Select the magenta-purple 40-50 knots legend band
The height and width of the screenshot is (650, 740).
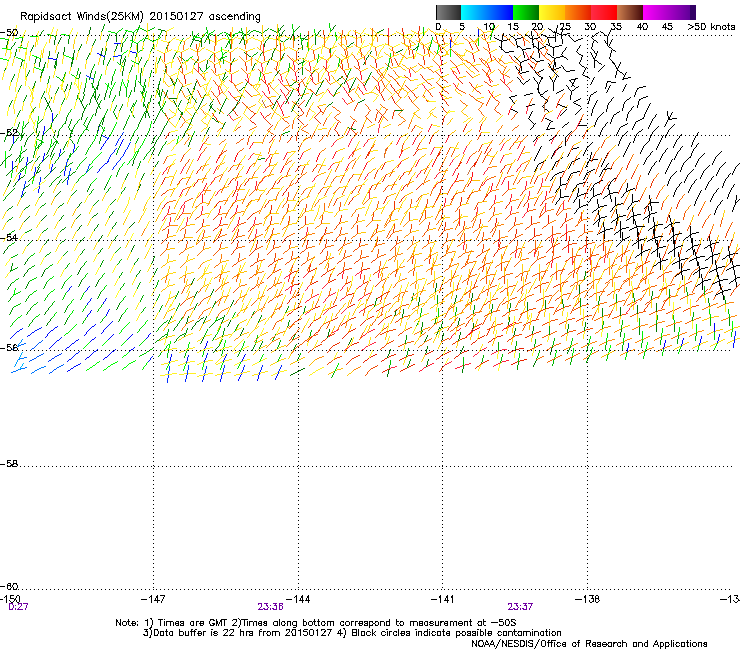point(669,12)
